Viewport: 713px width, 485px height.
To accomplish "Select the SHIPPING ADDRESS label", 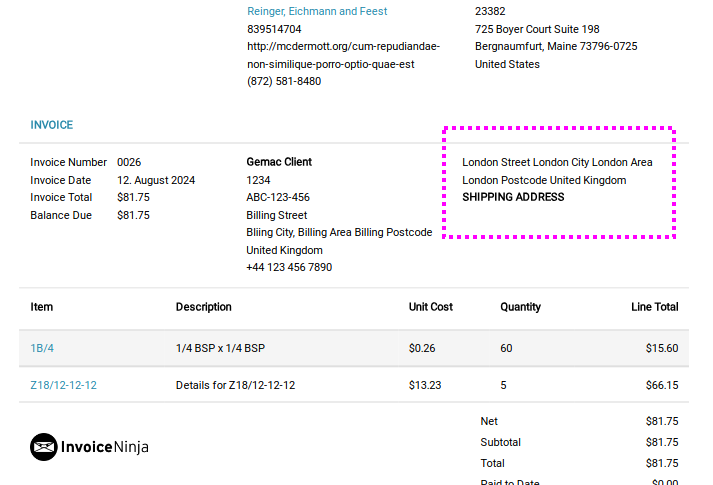I will click(x=513, y=197).
